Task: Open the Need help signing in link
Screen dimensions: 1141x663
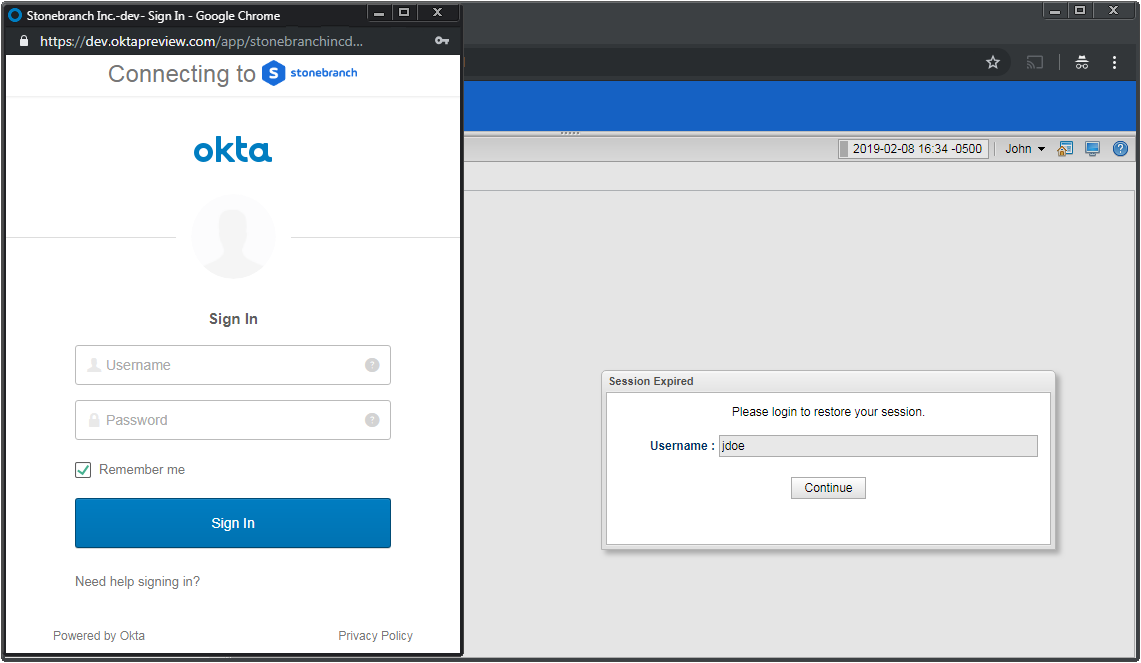Action: tap(137, 582)
